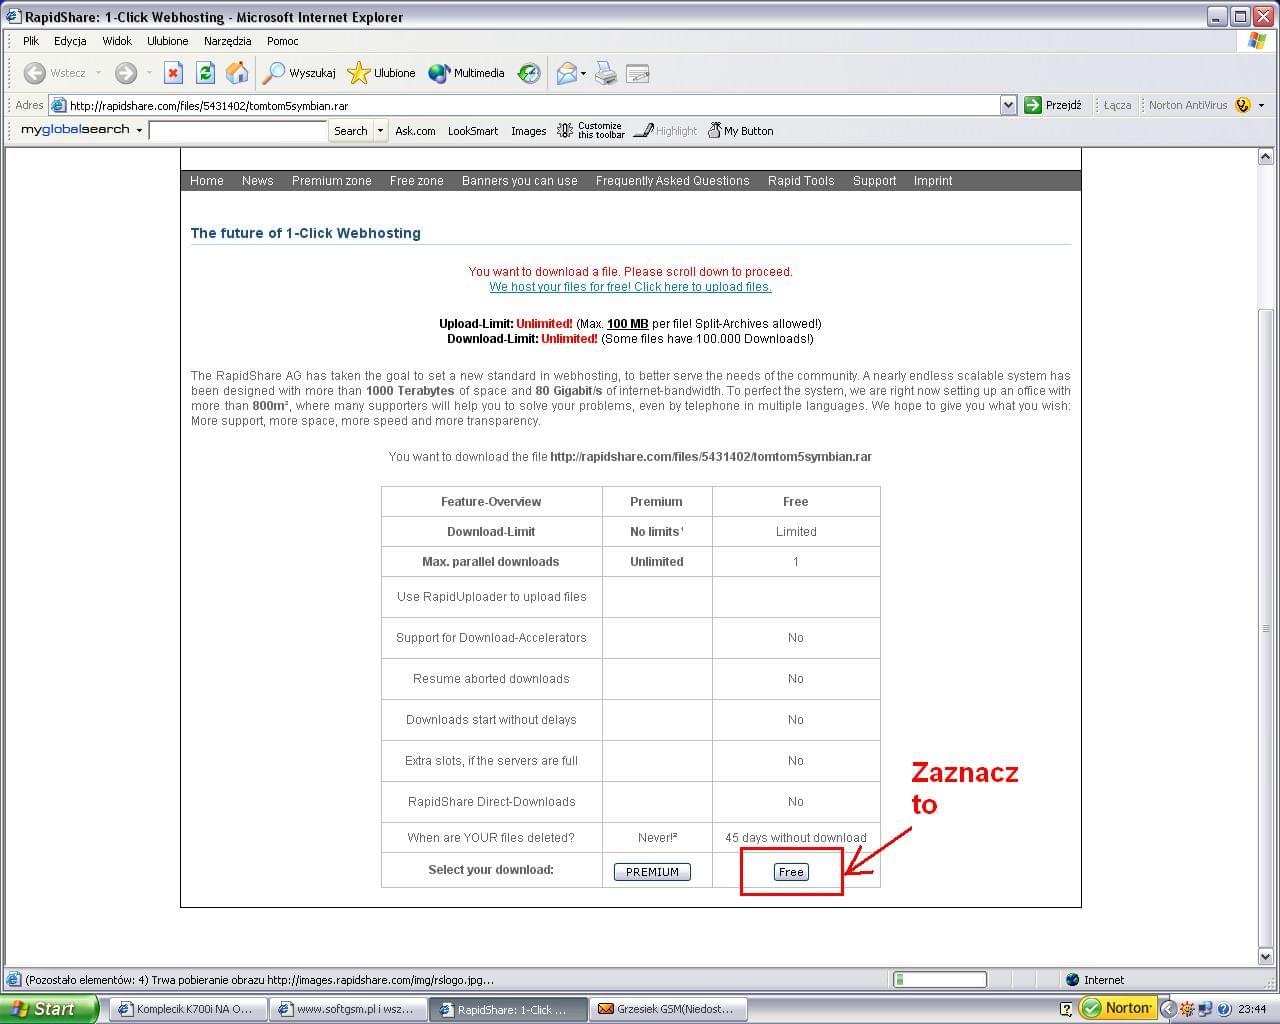Viewport: 1280px width, 1024px height.
Task: Click Ask.com toolbar link
Action: coord(415,131)
